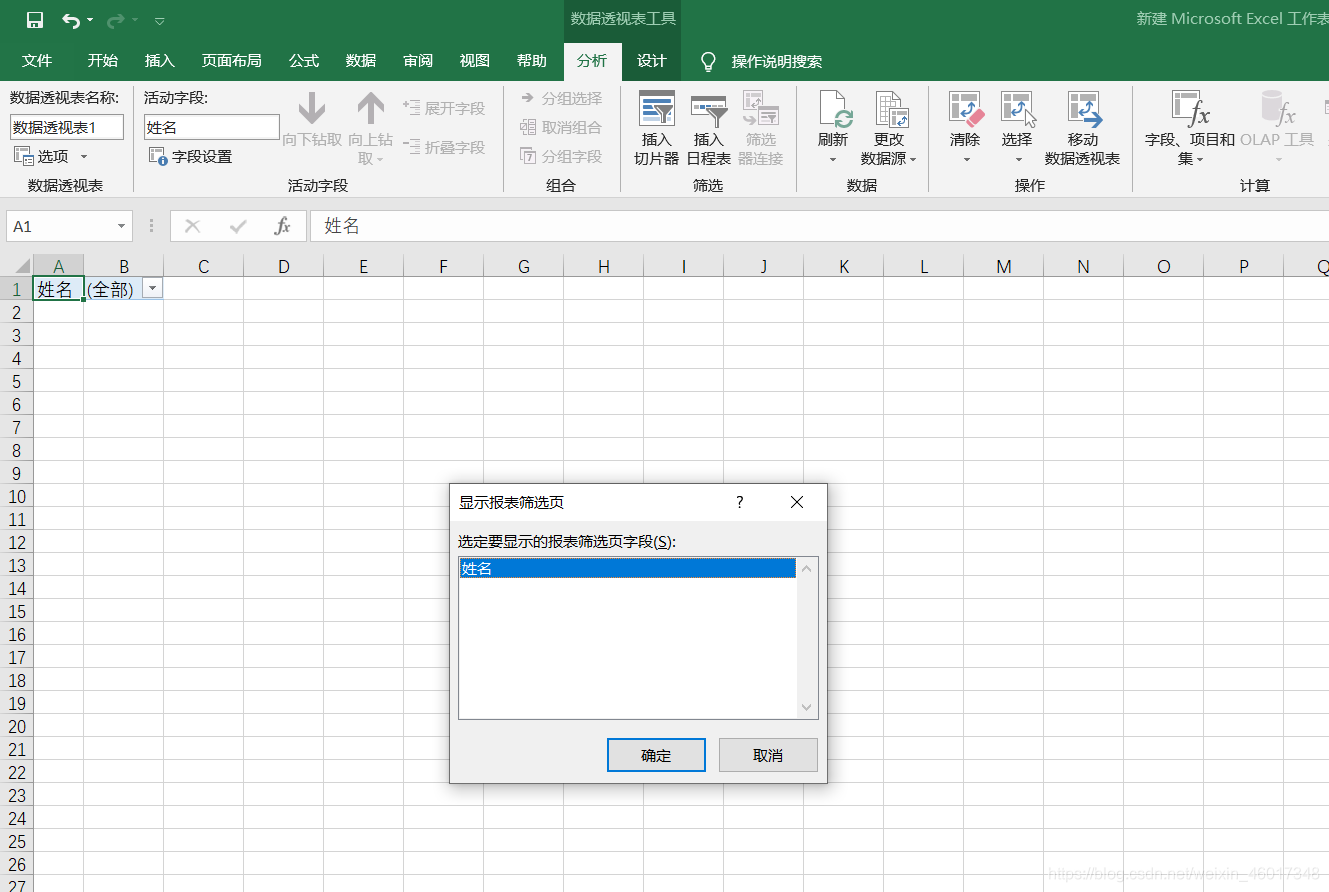
Task: Open the undo history dropdown arrow
Action: point(90,20)
